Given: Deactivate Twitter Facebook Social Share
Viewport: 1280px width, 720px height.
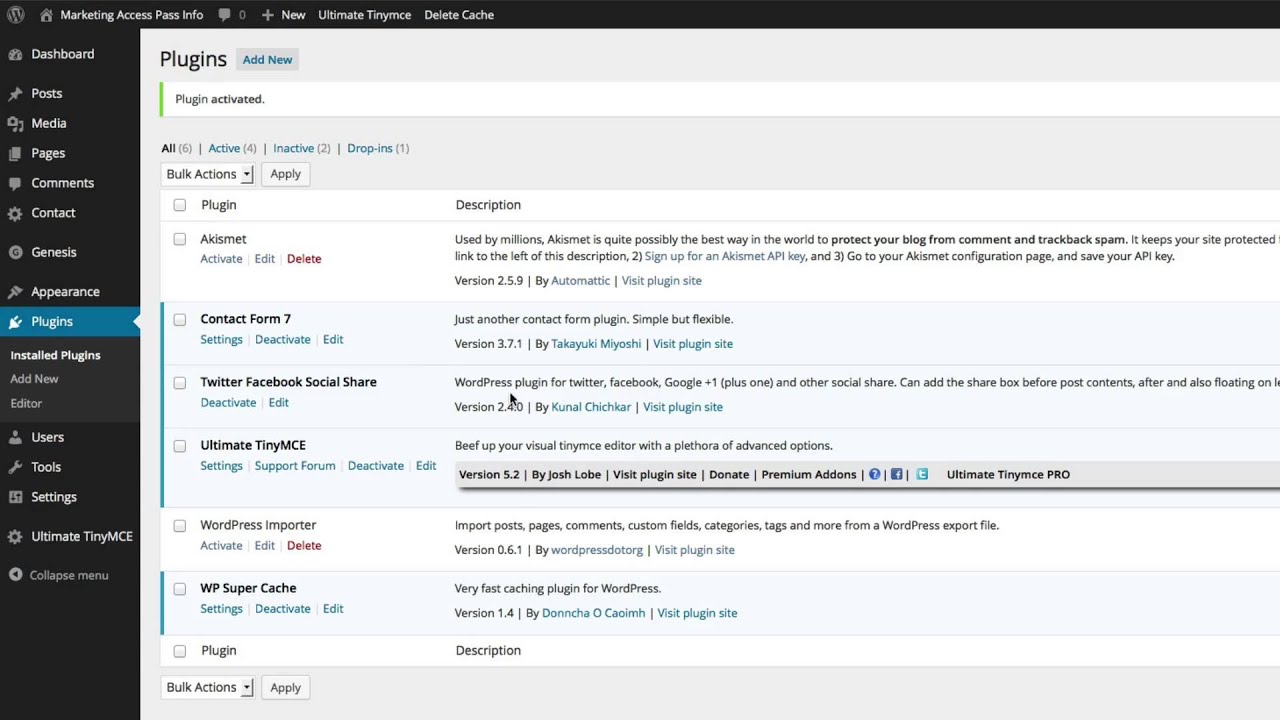Looking at the screenshot, I should coord(228,403).
